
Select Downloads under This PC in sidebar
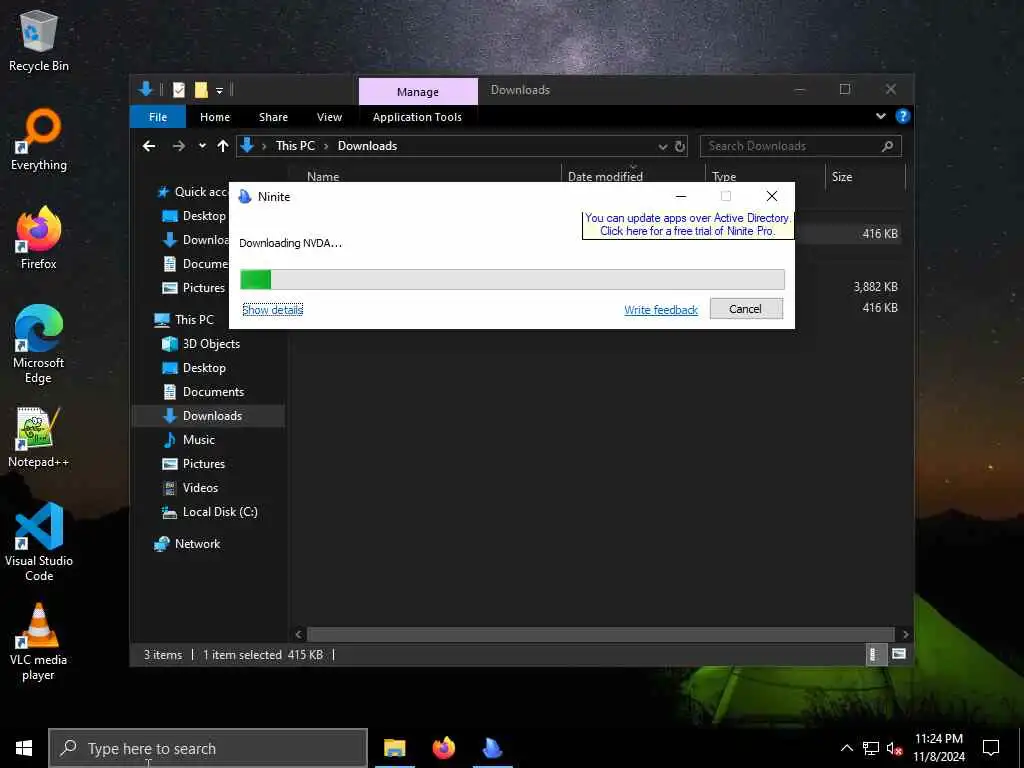coord(208,415)
